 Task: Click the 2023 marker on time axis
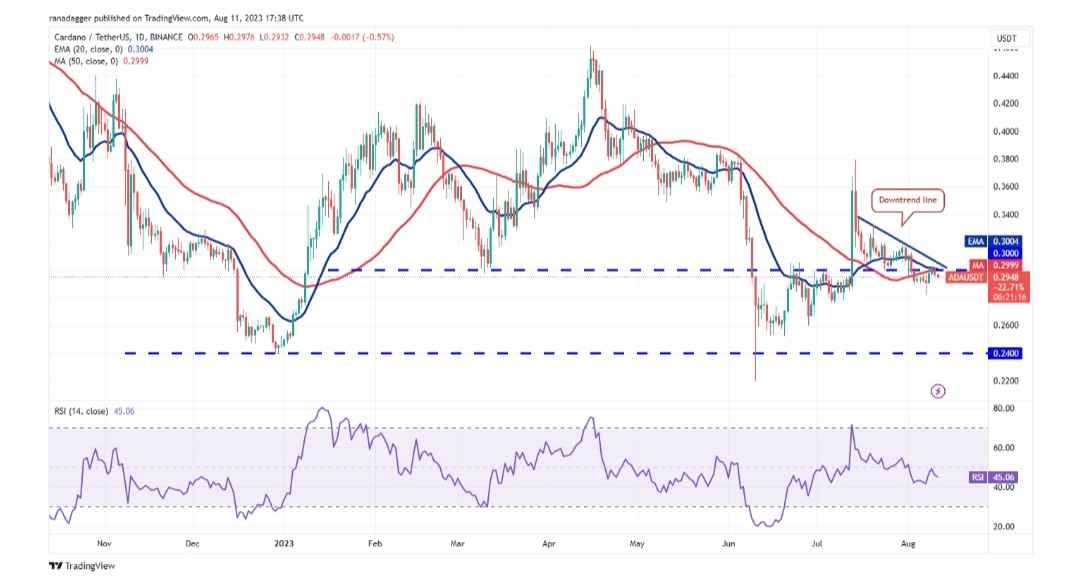click(x=282, y=547)
